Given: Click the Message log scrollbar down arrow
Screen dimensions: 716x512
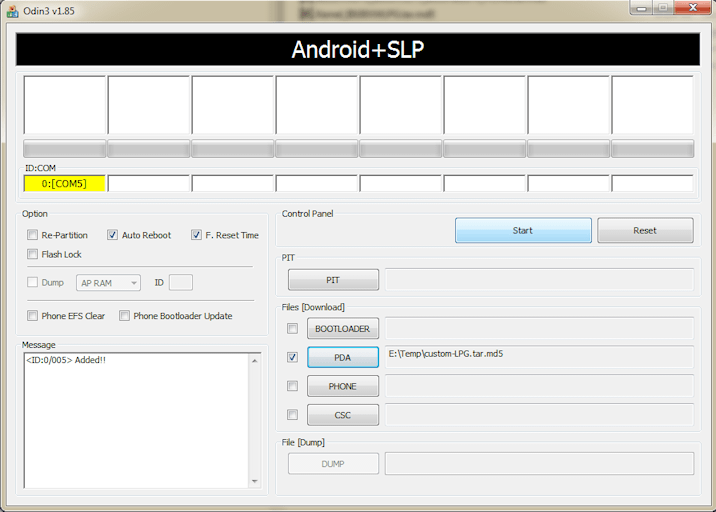Looking at the screenshot, I should [x=254, y=481].
